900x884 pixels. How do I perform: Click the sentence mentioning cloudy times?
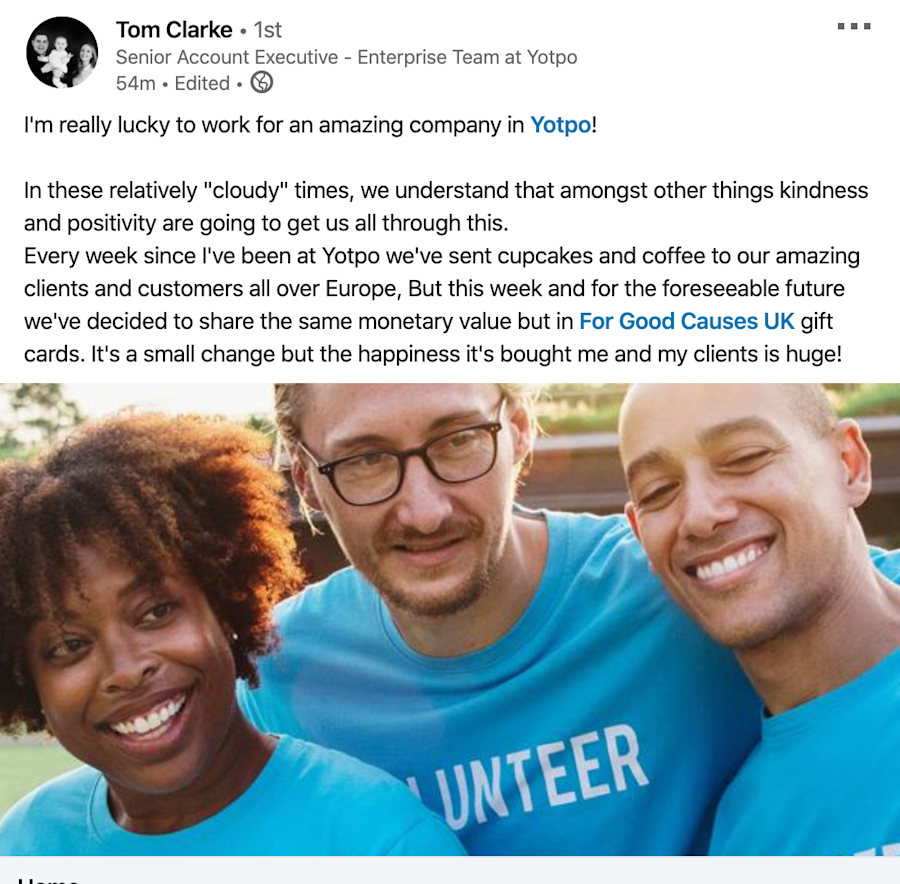pyautogui.click(x=446, y=207)
